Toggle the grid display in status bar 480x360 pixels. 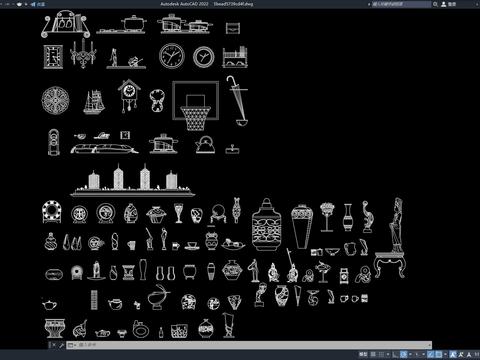click(x=373, y=354)
